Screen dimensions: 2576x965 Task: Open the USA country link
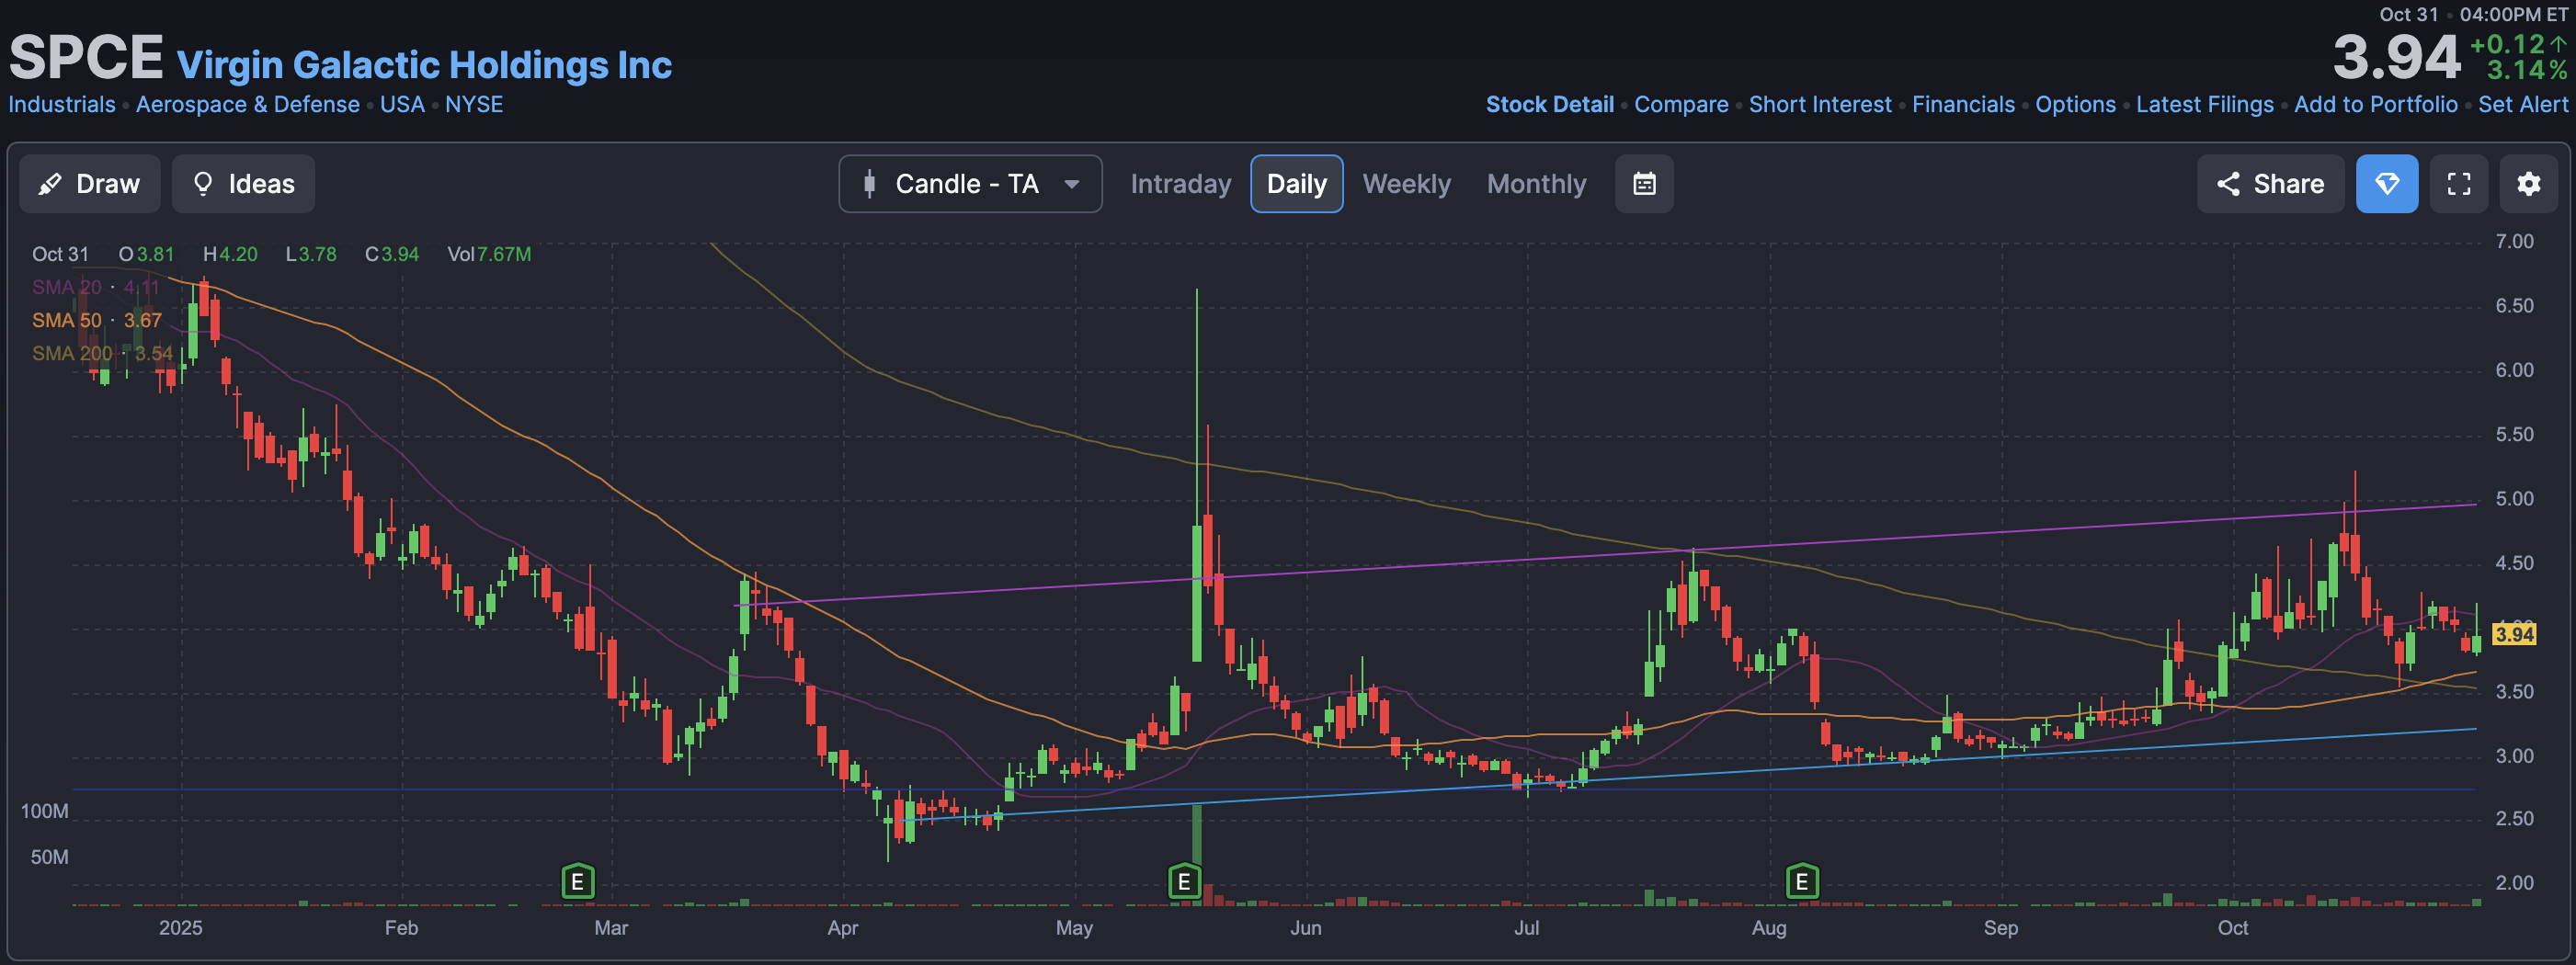click(402, 105)
